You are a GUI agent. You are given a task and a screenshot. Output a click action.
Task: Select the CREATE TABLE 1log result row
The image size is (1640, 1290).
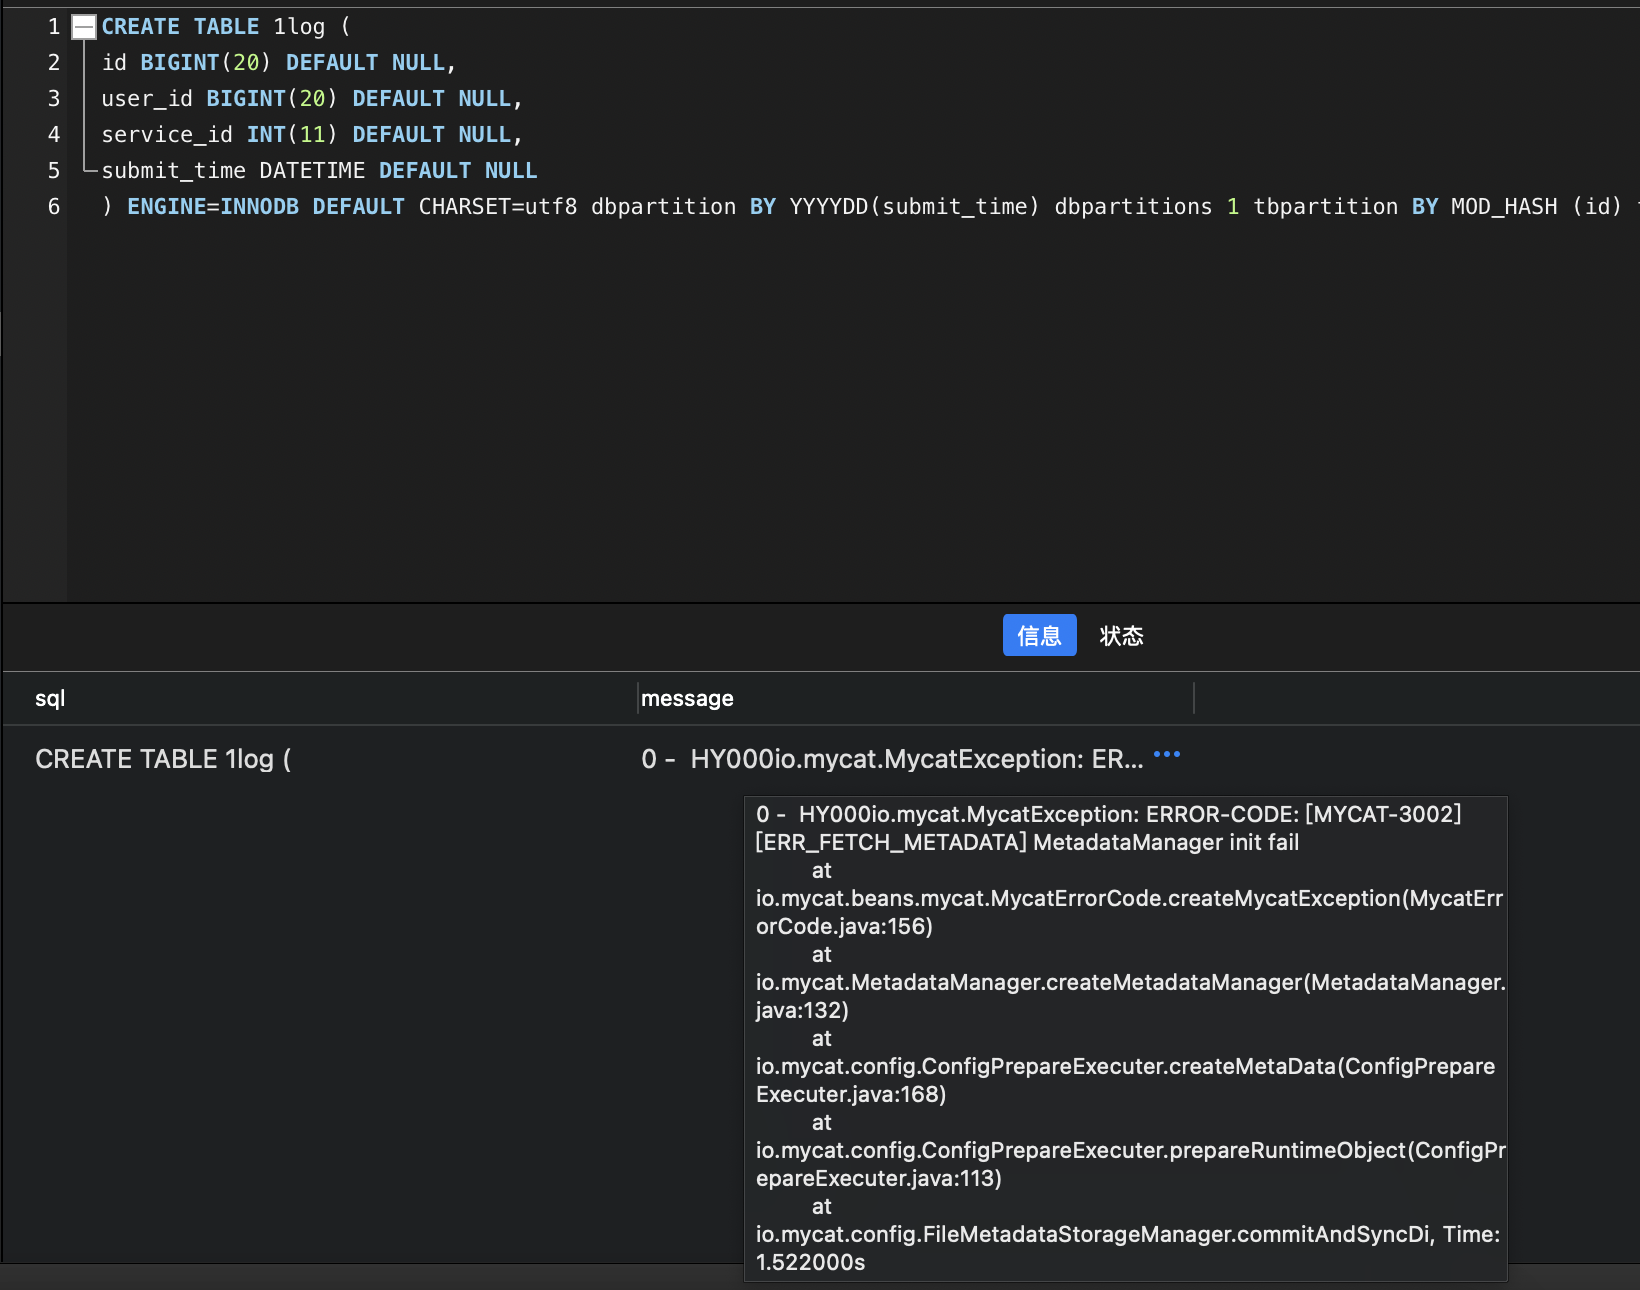coord(163,758)
